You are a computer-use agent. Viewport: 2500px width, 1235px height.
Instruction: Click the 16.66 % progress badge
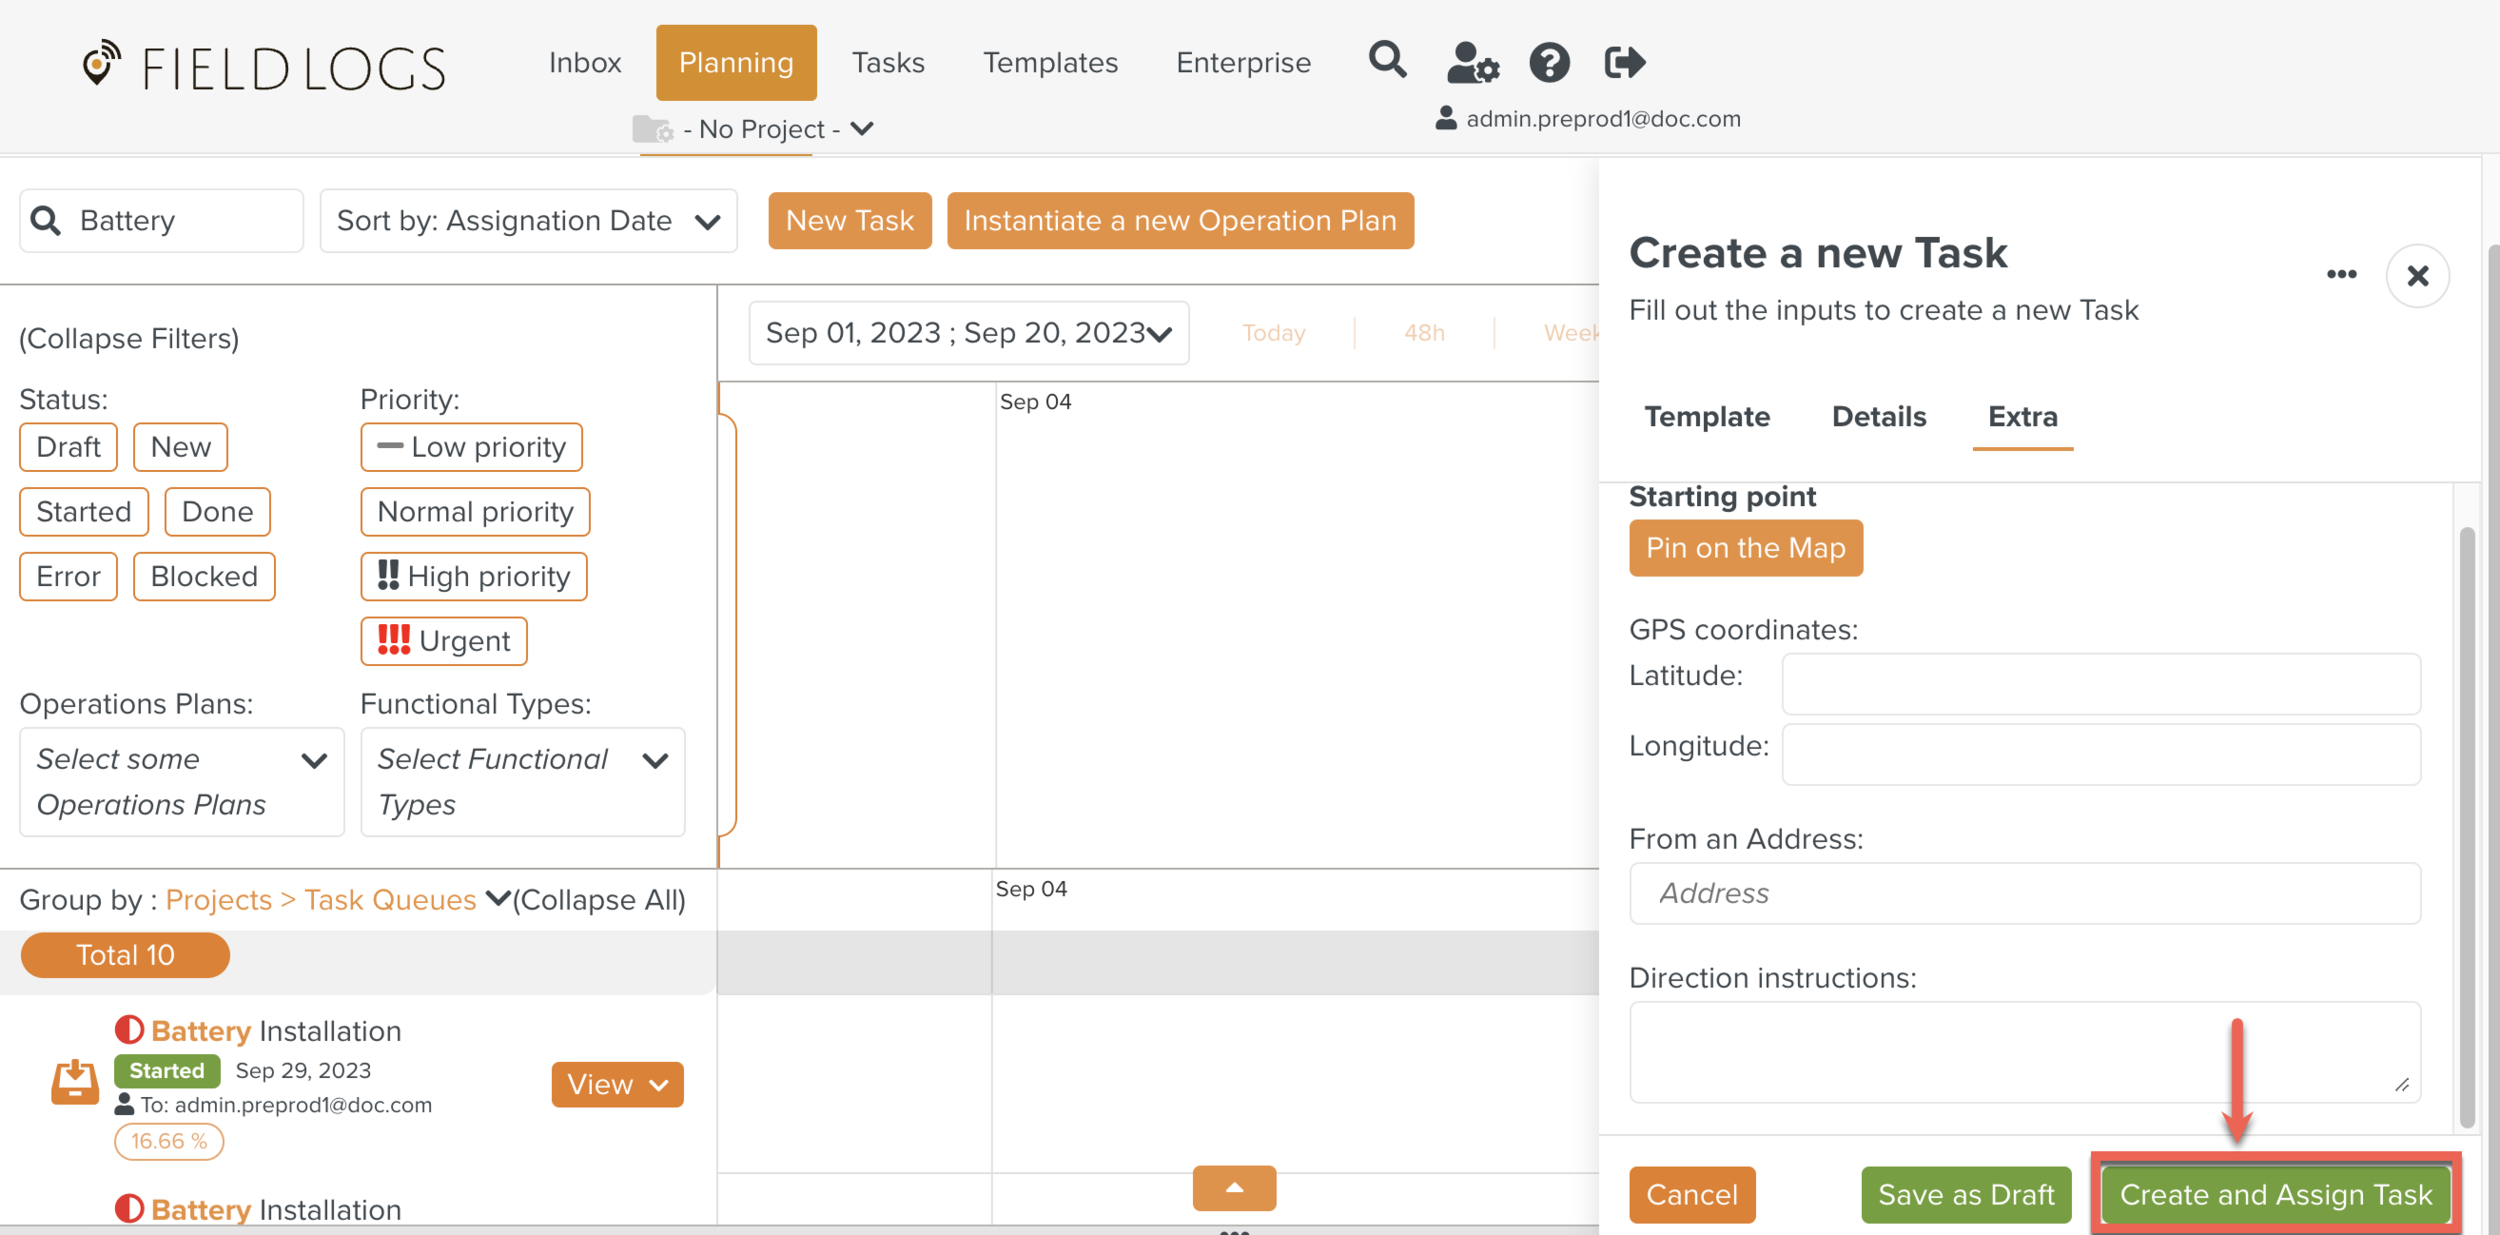(168, 1140)
